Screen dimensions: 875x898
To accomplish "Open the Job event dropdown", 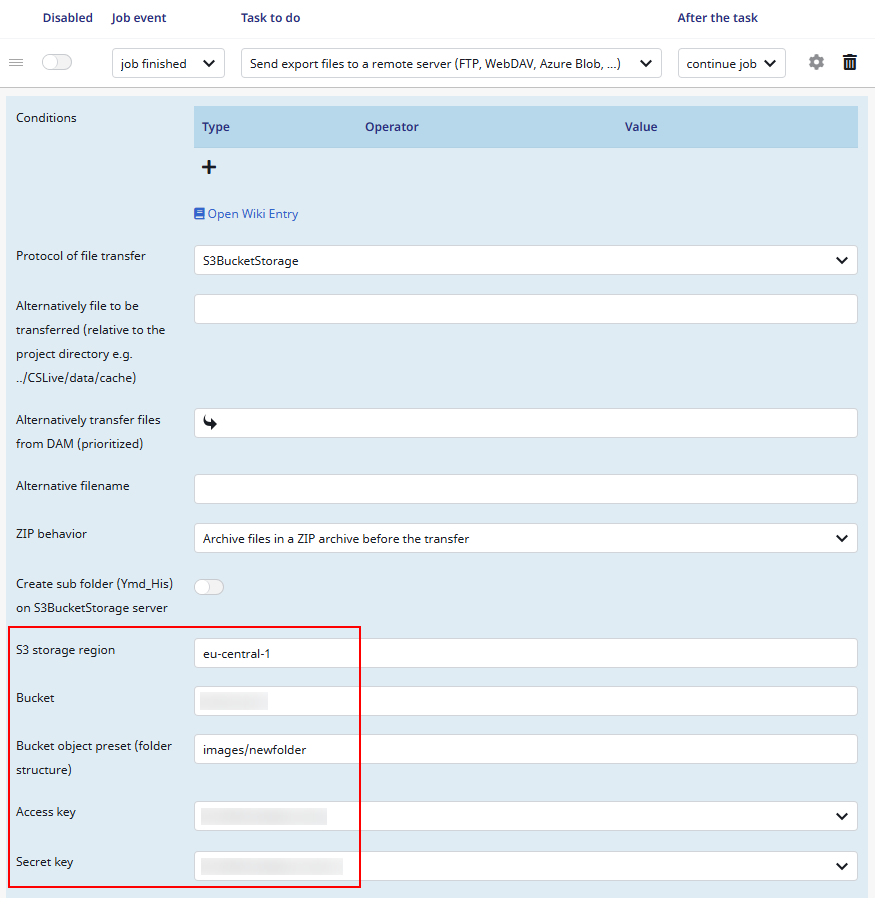I will pyautogui.click(x=168, y=63).
